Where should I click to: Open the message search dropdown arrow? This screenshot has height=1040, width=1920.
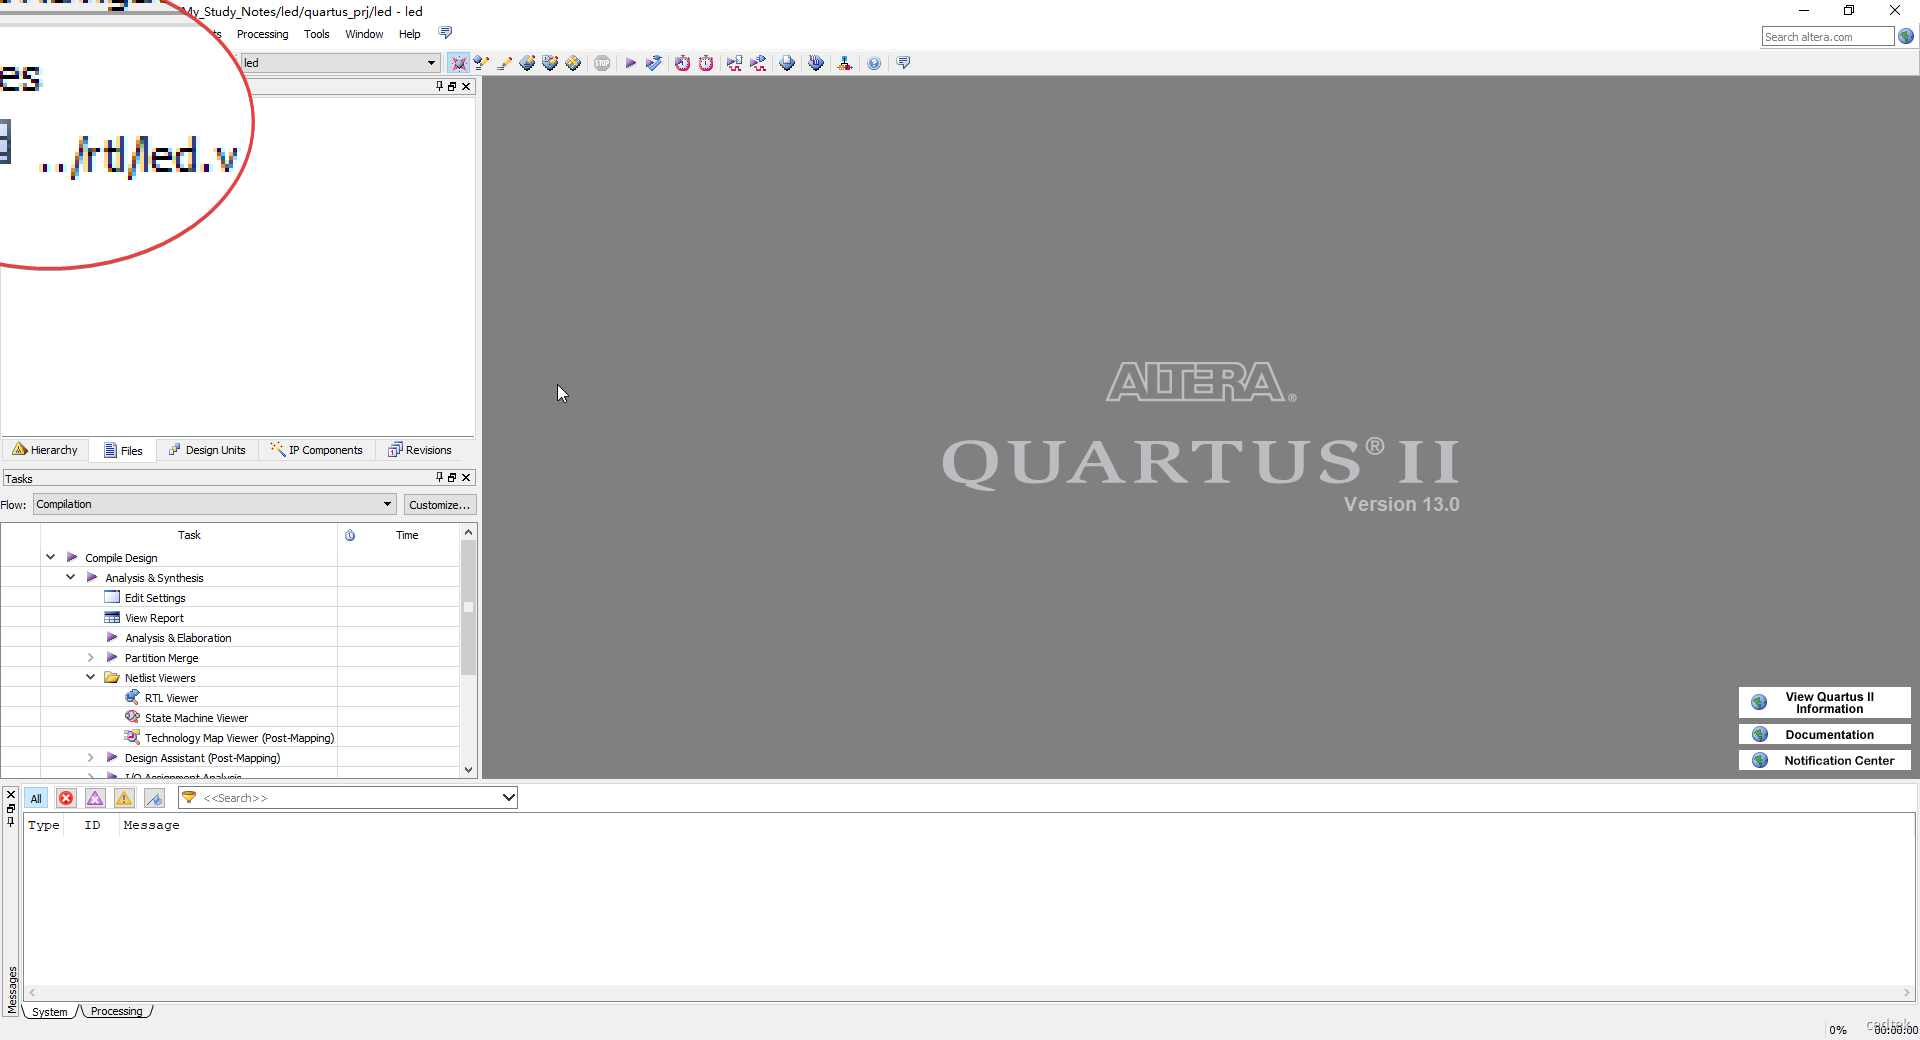click(508, 797)
